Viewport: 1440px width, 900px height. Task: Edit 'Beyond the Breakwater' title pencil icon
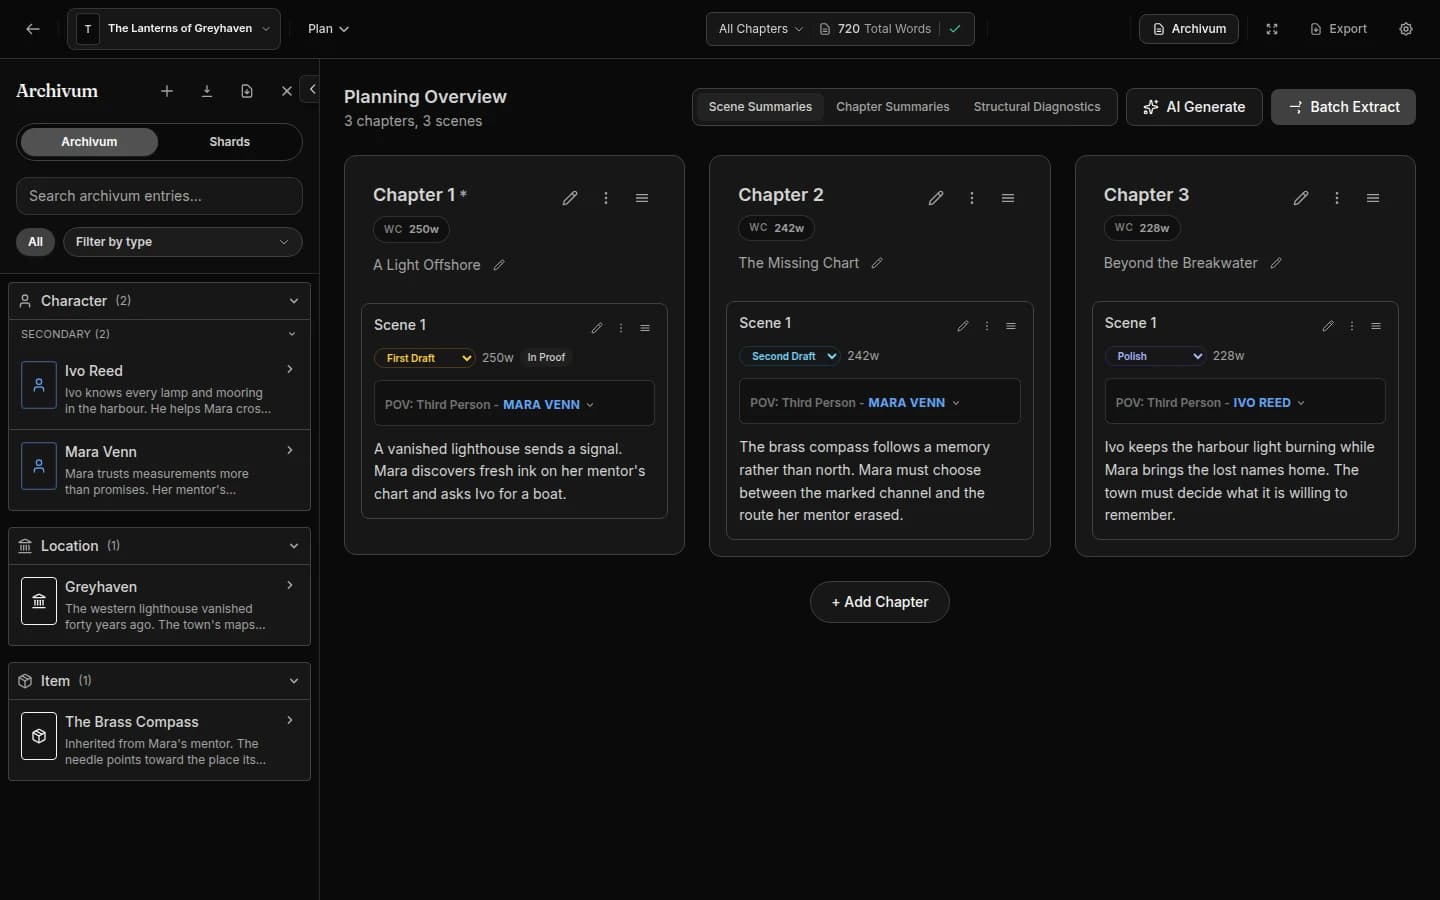pyautogui.click(x=1276, y=263)
